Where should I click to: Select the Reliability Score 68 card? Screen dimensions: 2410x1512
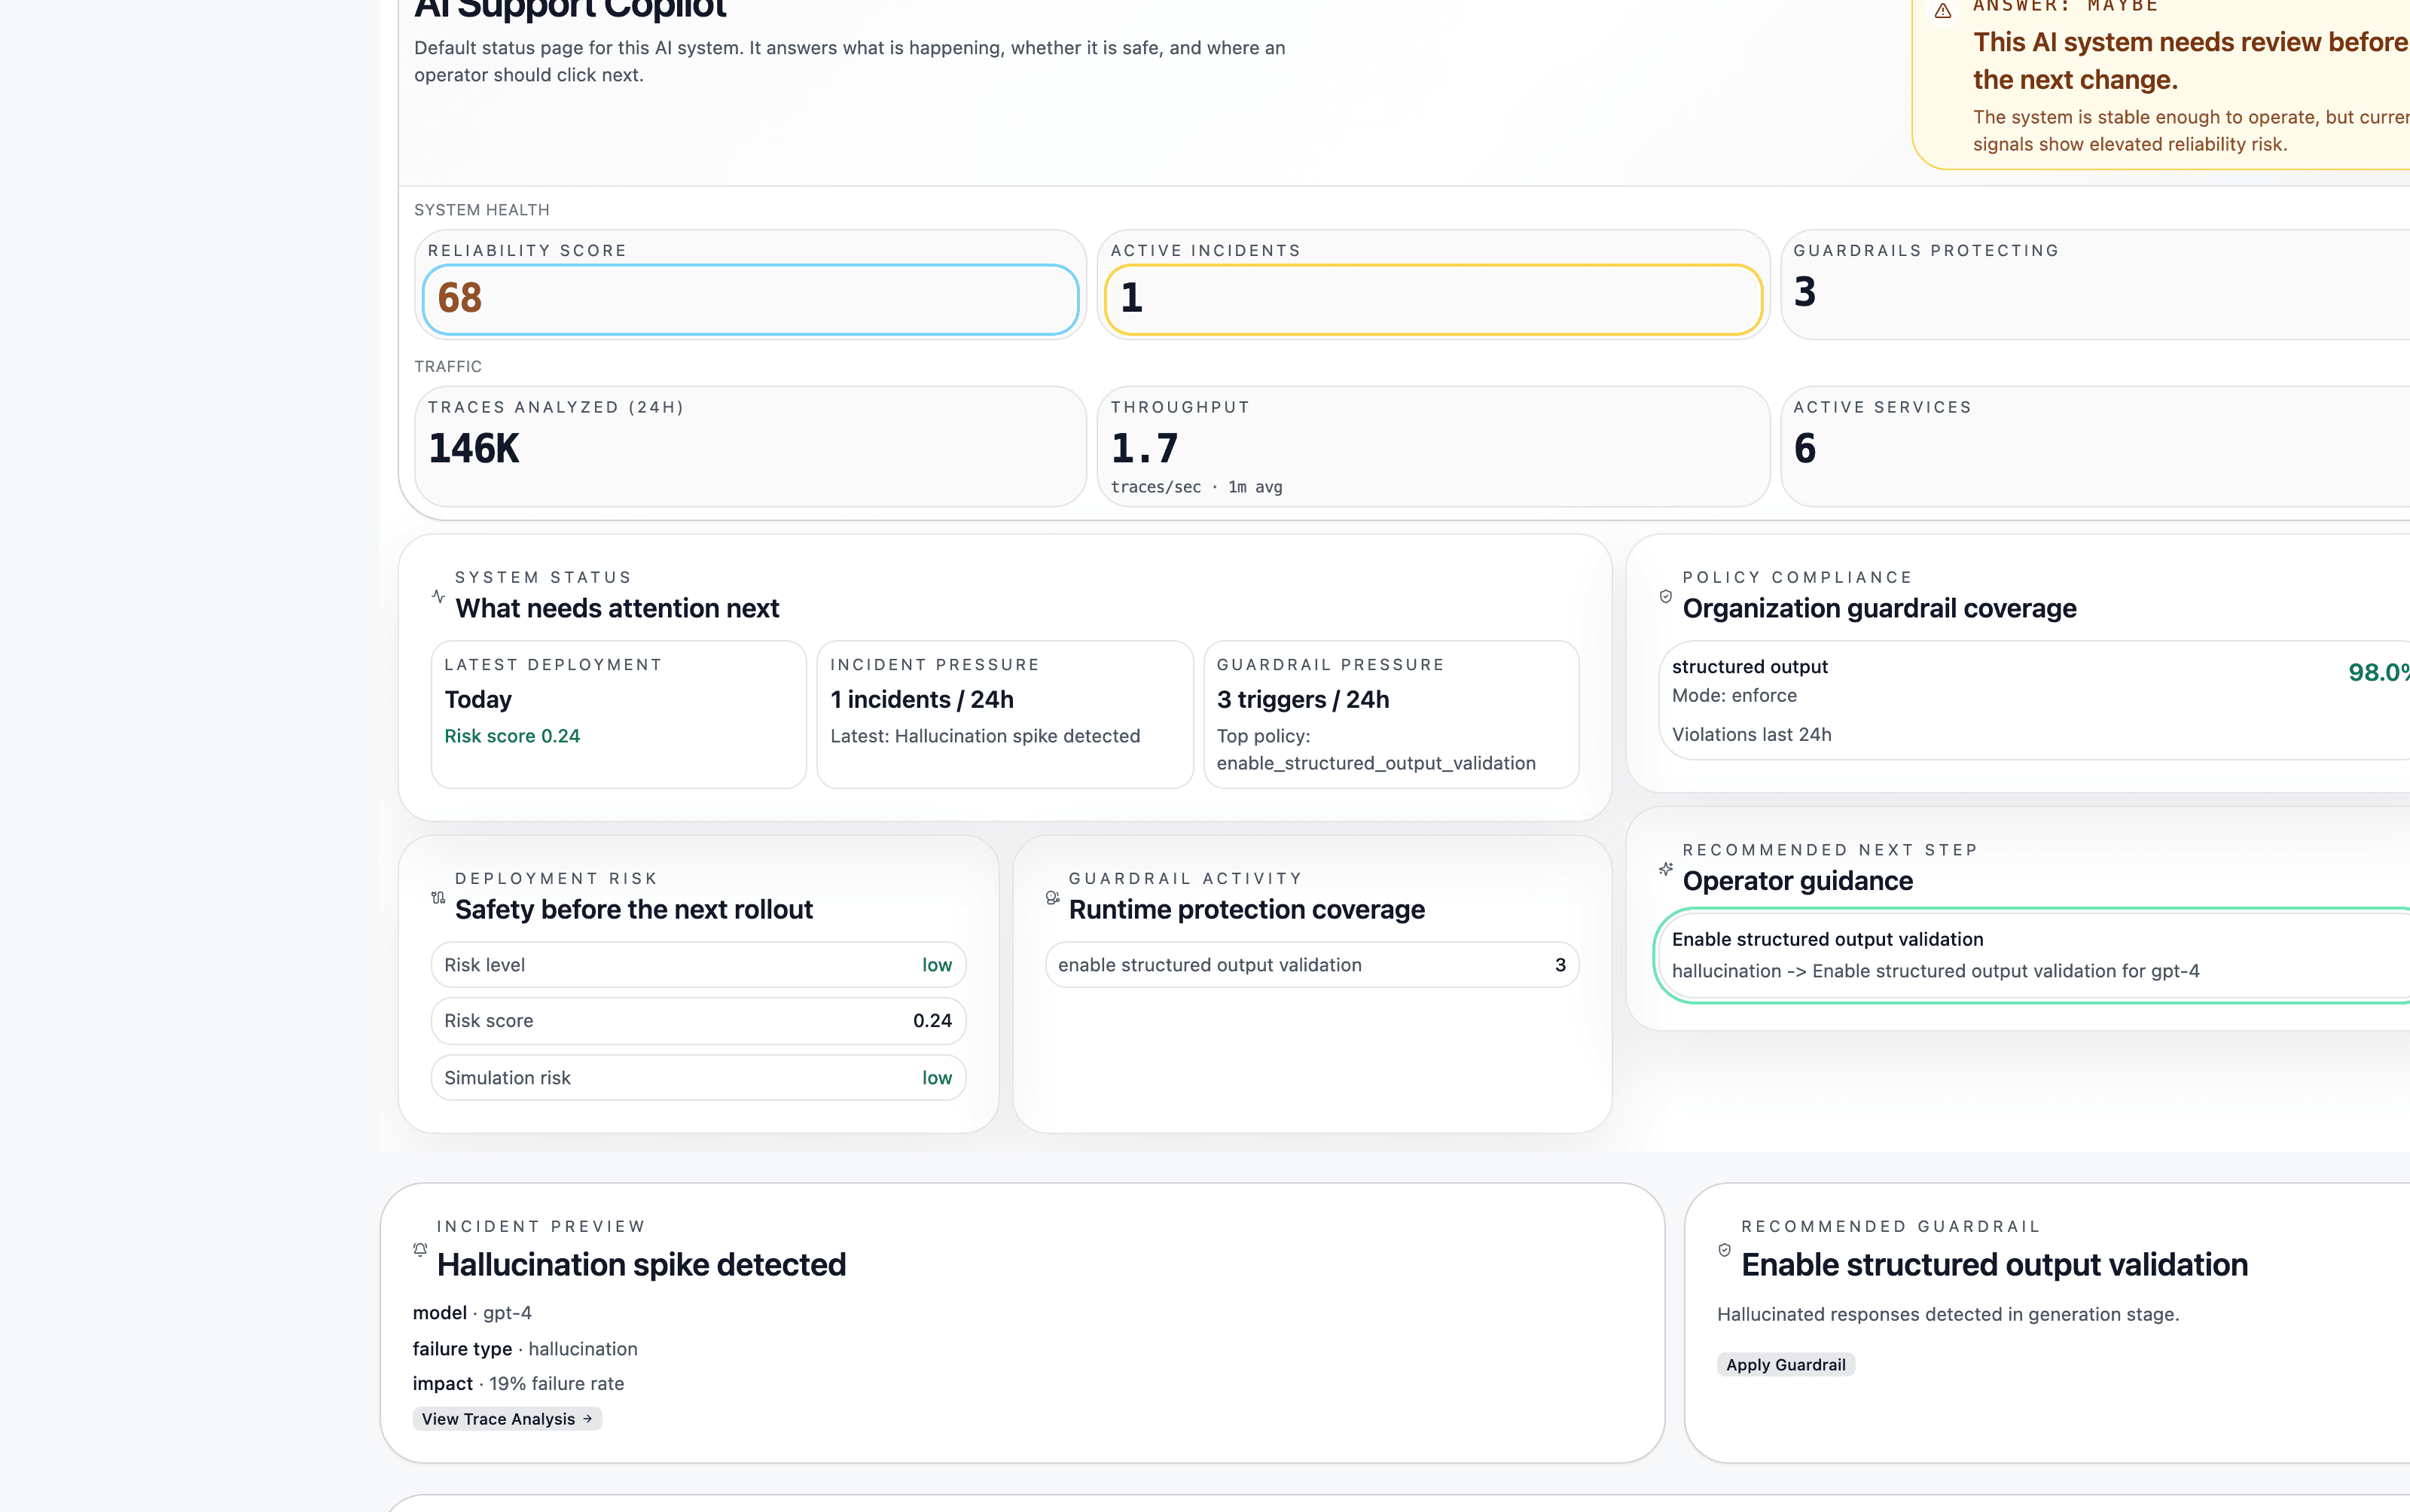tap(750, 298)
